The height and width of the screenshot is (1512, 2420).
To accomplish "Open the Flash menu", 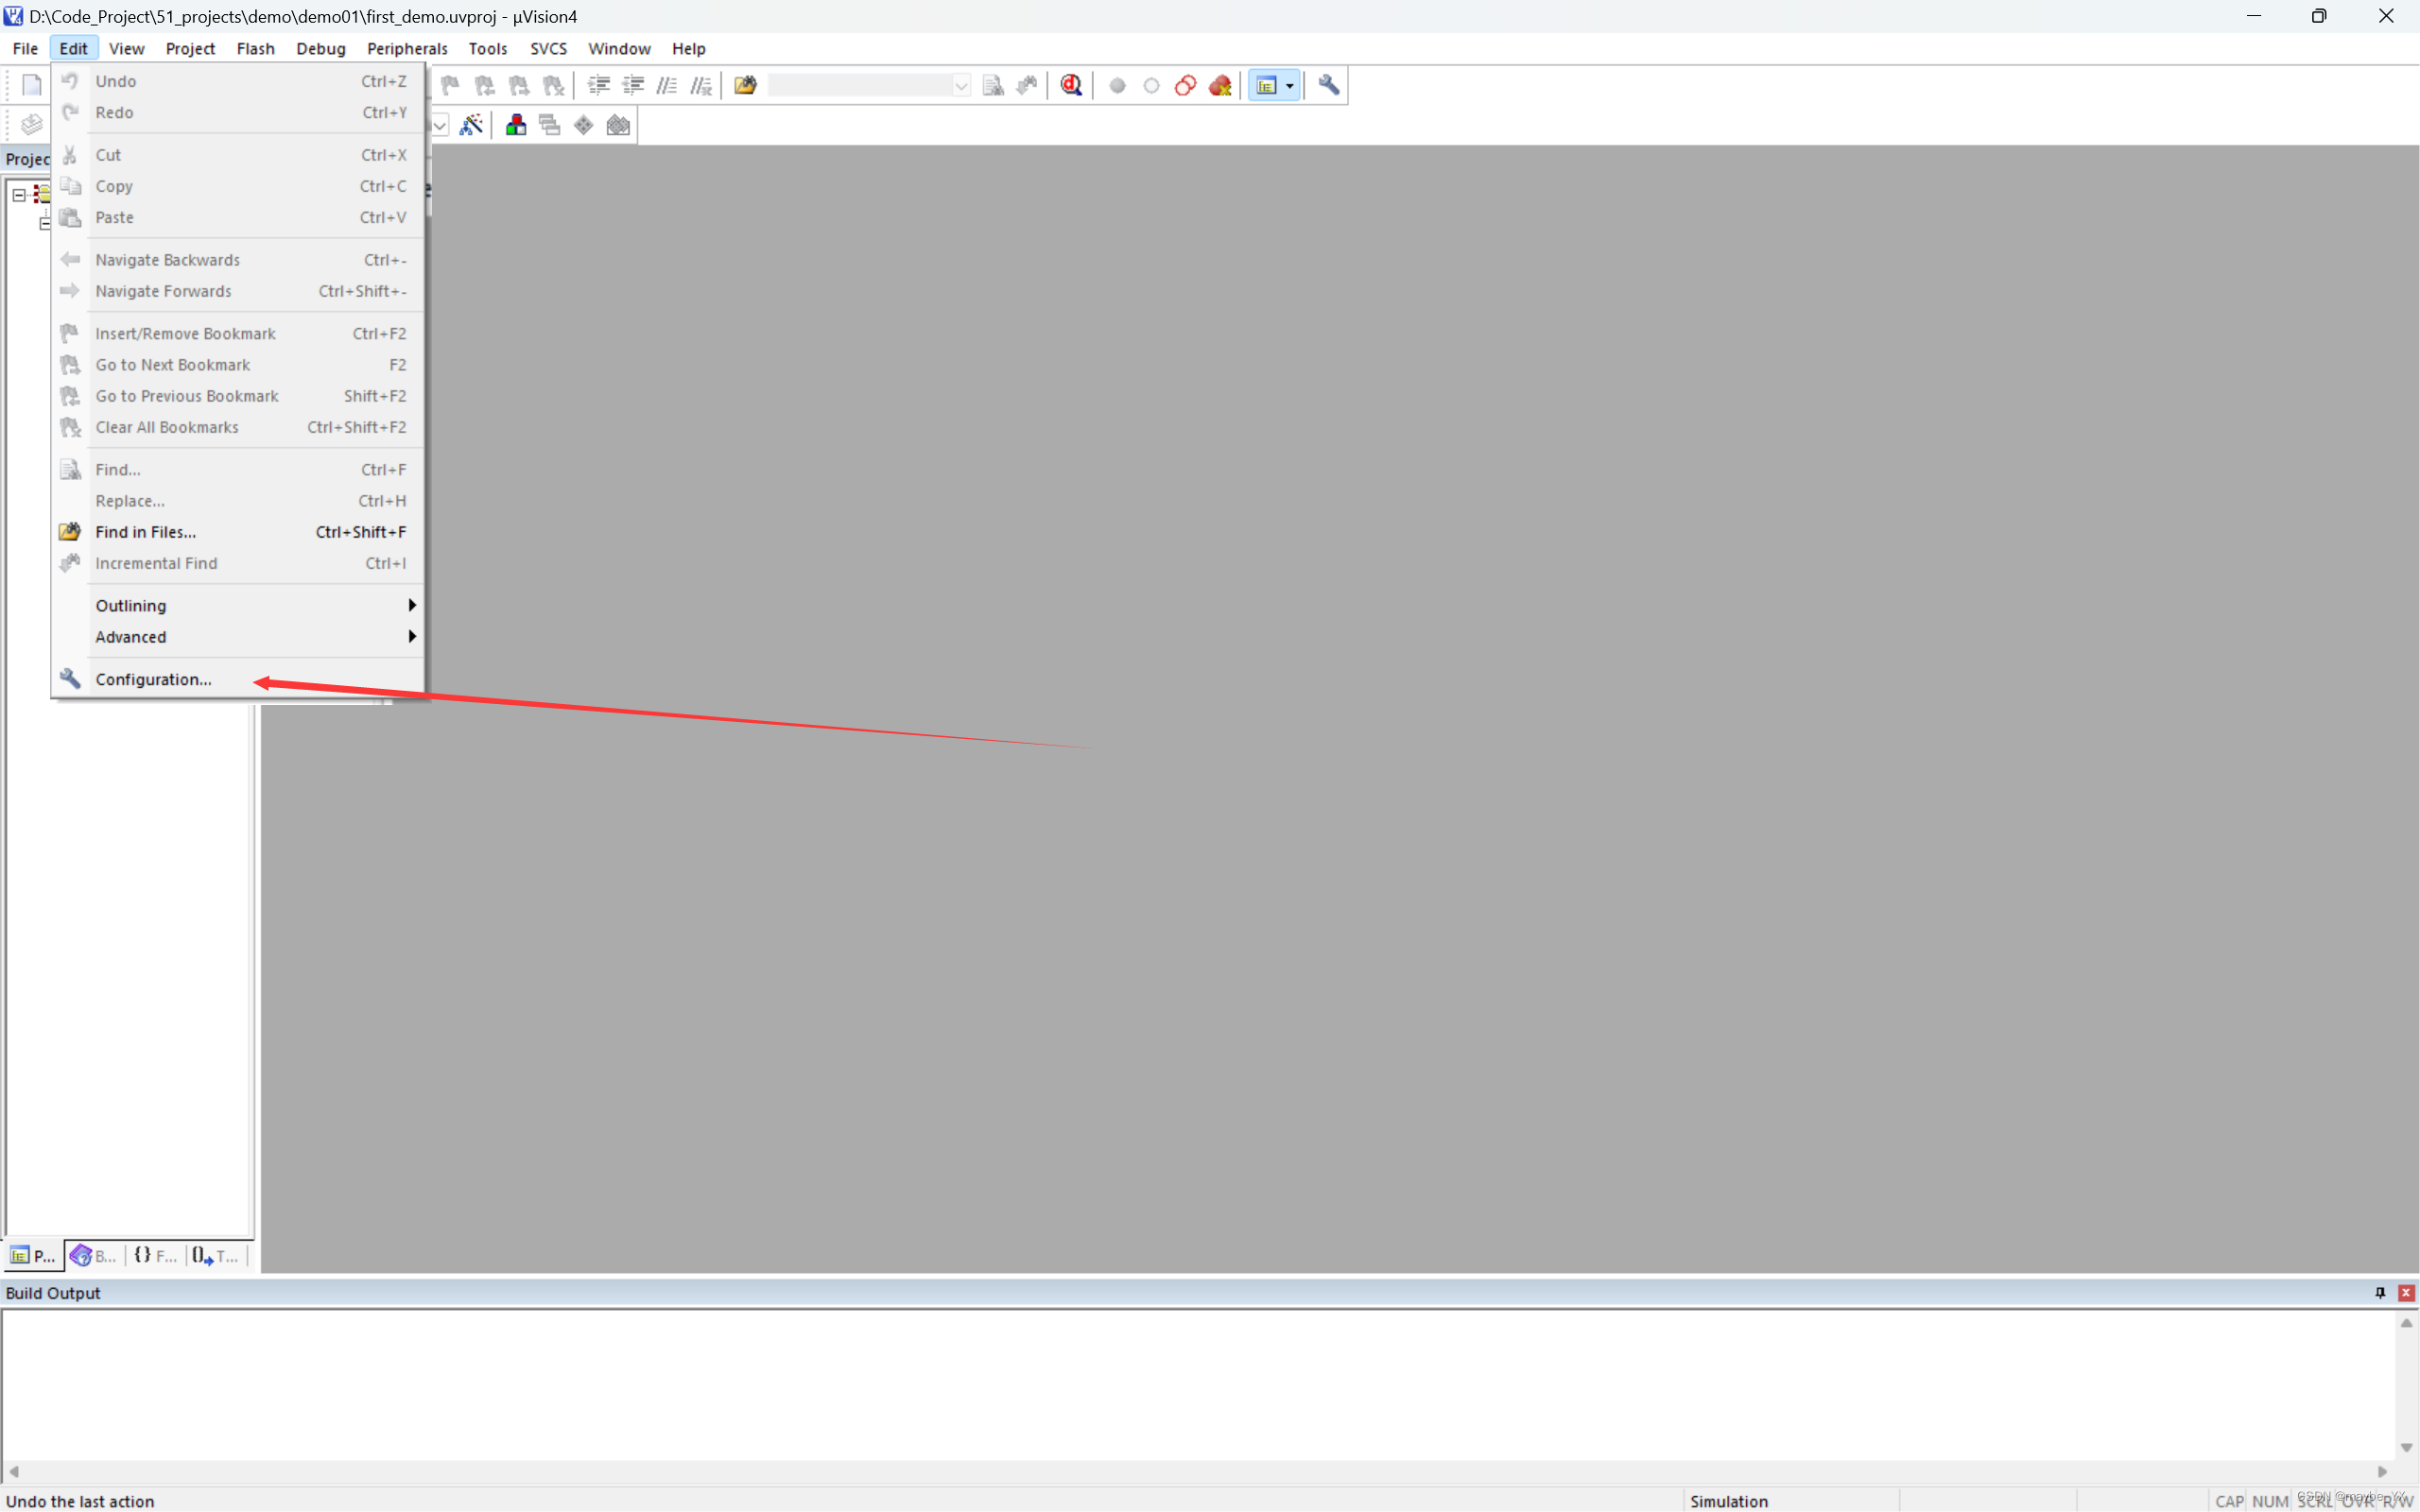I will (255, 48).
